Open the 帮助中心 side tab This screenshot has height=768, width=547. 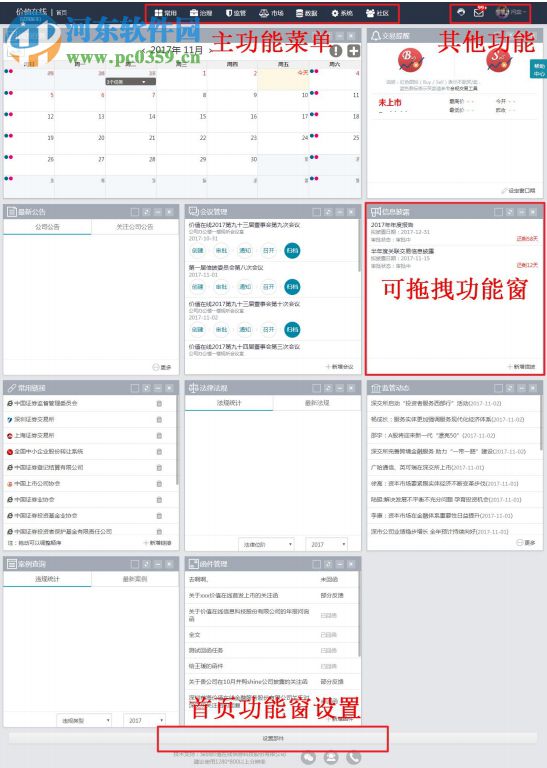pos(539,69)
